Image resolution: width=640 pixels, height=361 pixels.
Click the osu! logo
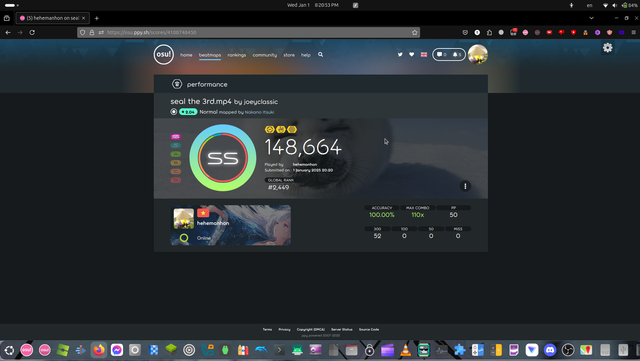pyautogui.click(x=164, y=54)
